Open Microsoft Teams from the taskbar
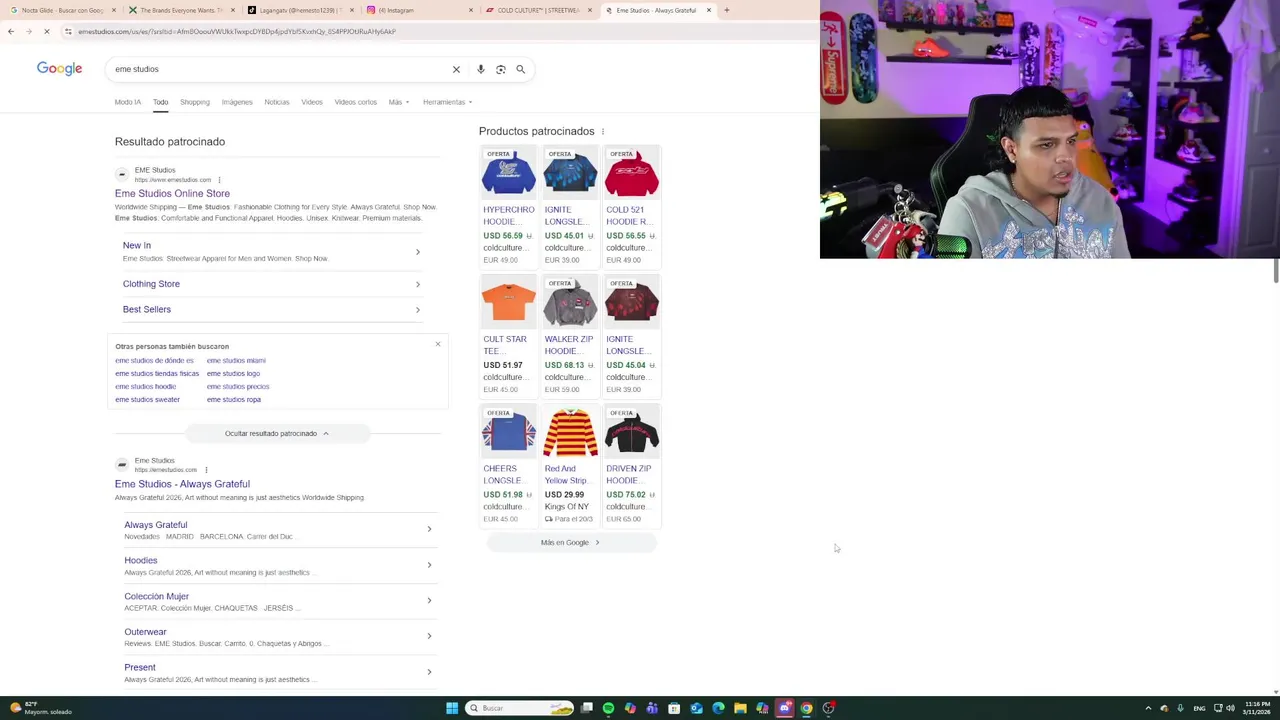Viewport: 1280px width, 720px height. coord(652,708)
